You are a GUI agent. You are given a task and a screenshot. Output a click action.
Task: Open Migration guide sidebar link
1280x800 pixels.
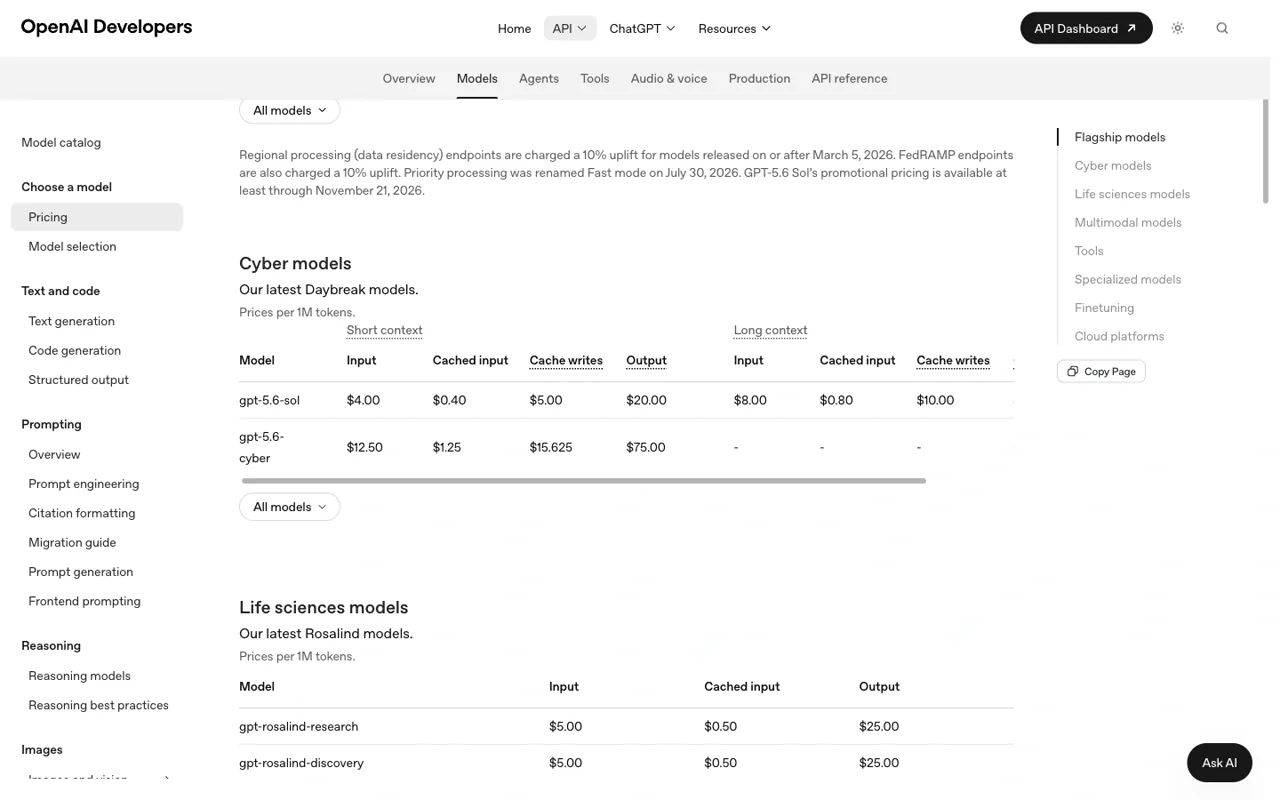(x=72, y=542)
